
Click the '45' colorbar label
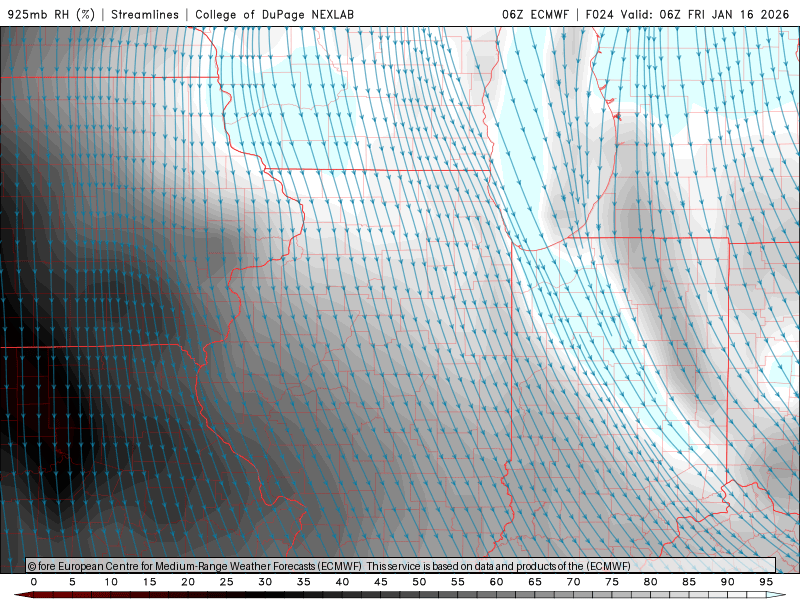pos(381,582)
